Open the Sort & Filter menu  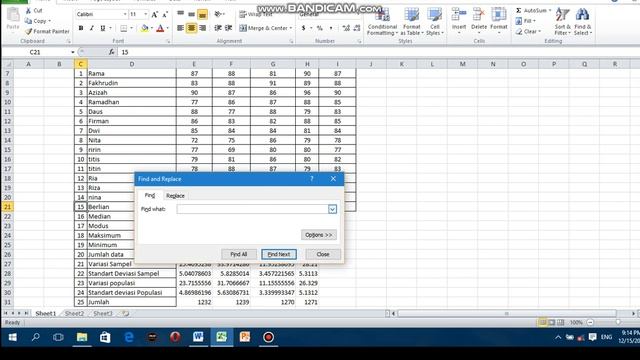562,22
